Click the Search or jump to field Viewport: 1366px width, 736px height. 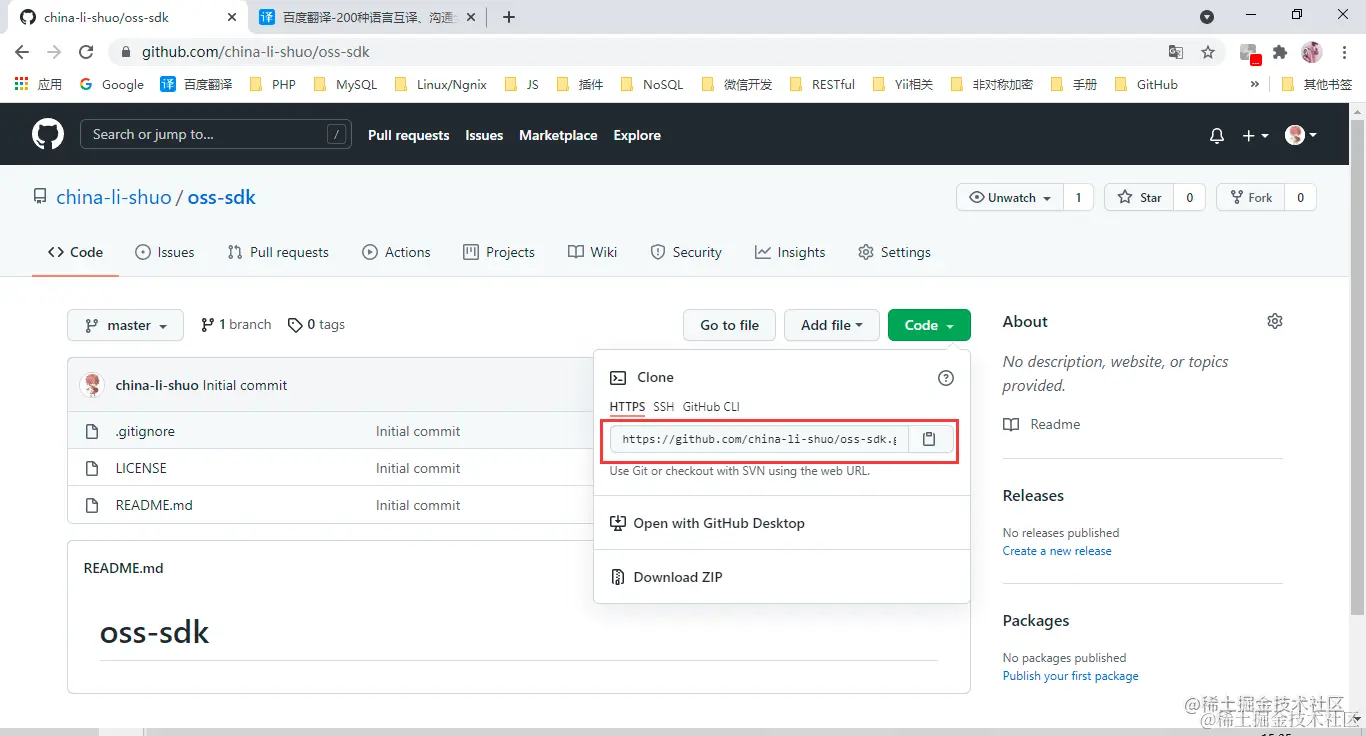coord(215,134)
